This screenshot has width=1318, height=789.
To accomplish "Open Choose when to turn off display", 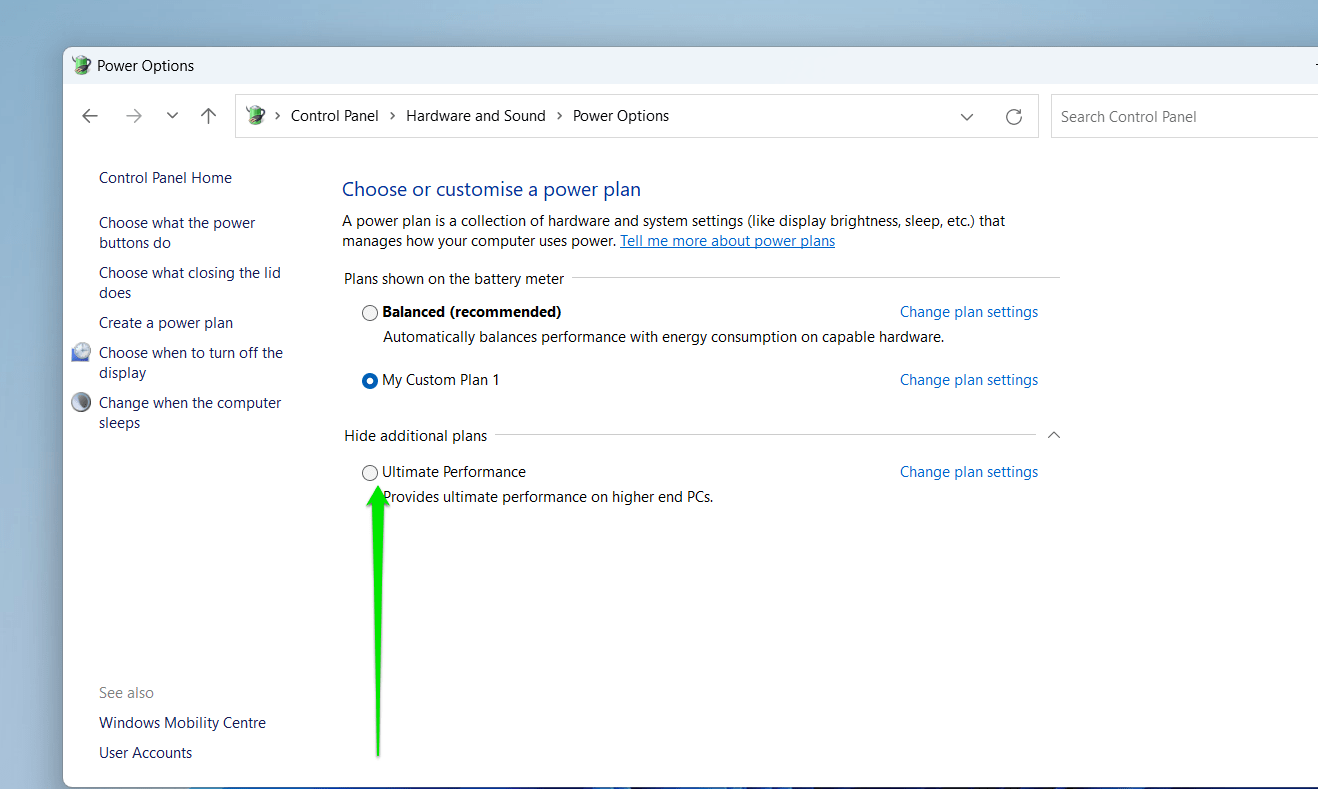I will click(191, 363).
